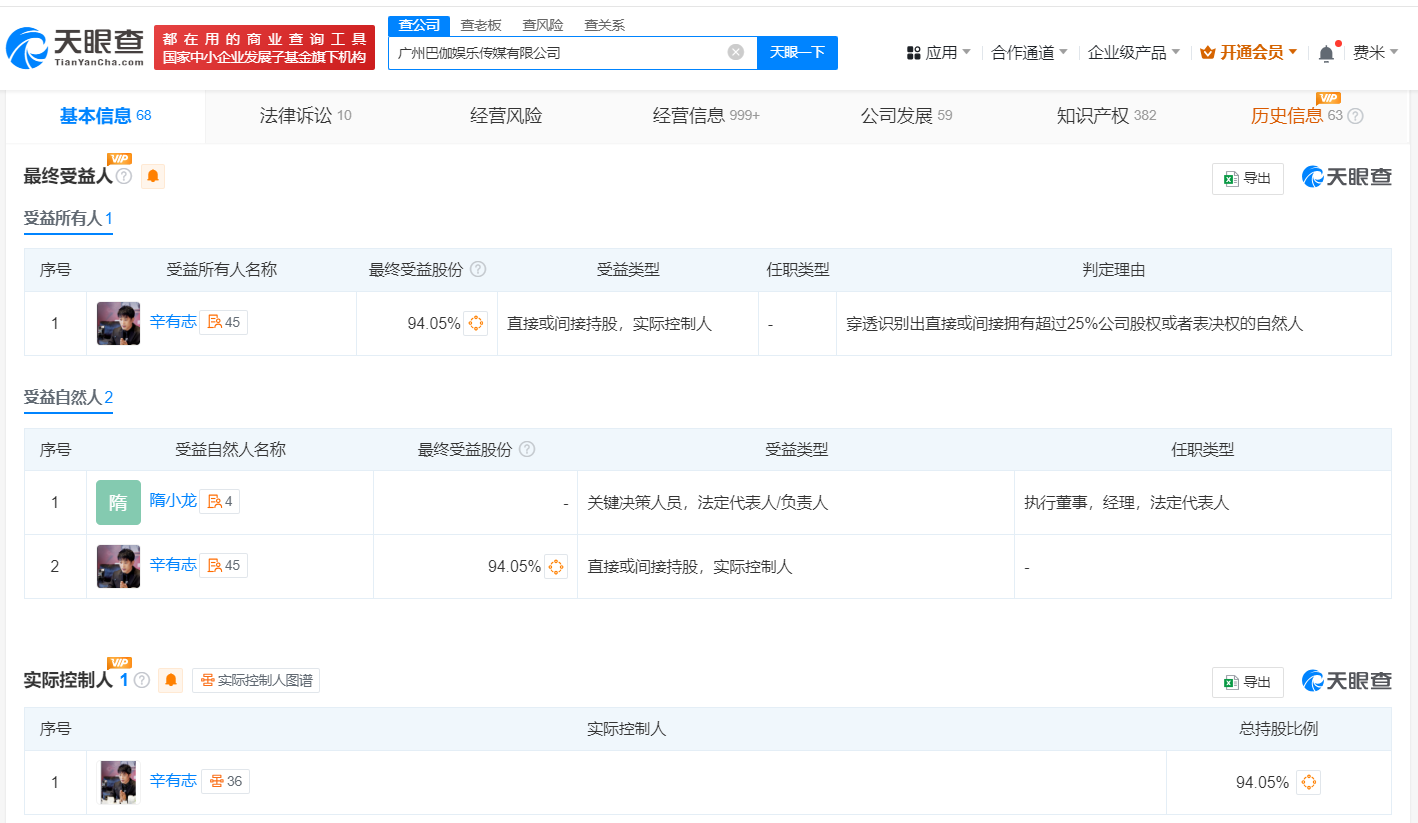The height and width of the screenshot is (823, 1418).
Task: Click help icon beside 最终受益股份 in 受益自然人 table
Action: [x=527, y=450]
